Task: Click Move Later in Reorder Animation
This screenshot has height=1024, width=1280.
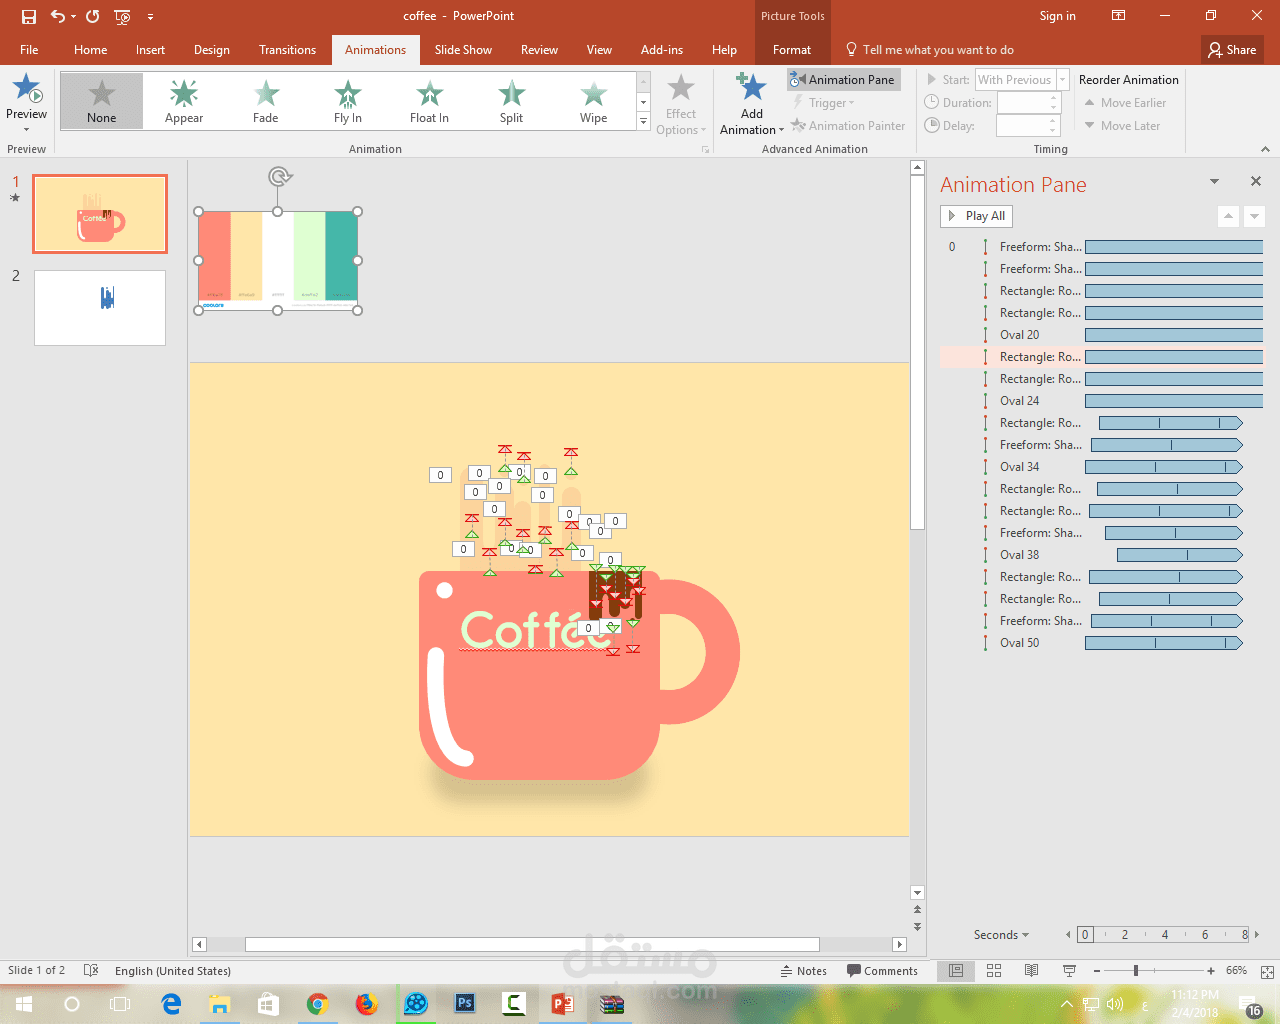Action: point(1122,126)
